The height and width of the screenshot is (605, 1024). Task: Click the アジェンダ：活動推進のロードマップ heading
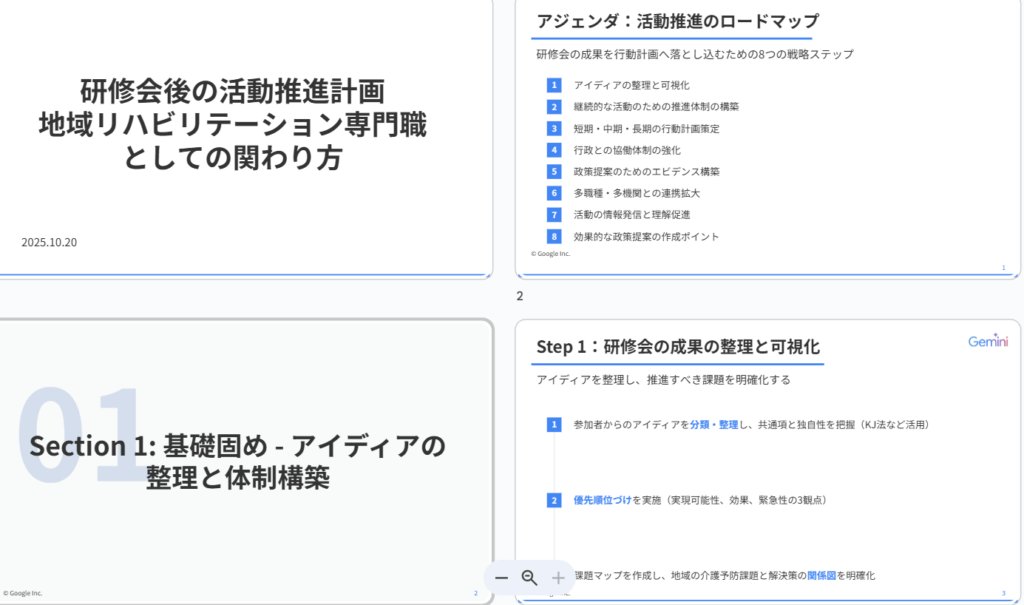tap(677, 22)
